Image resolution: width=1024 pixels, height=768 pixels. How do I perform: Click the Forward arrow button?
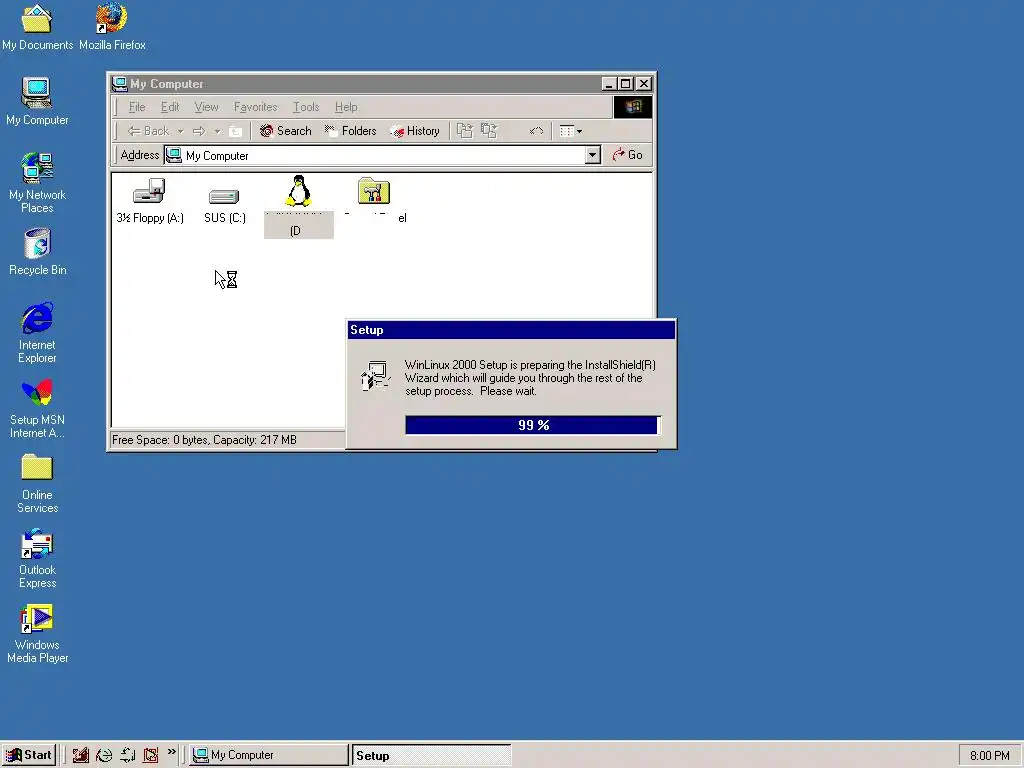coord(199,131)
